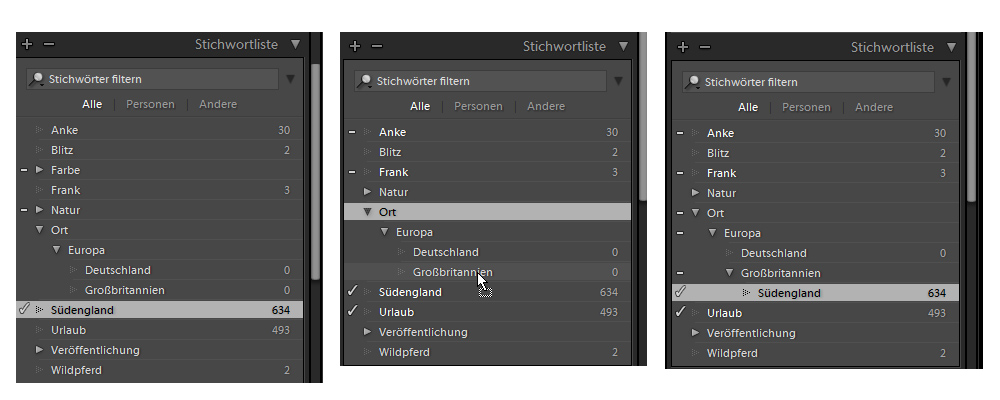Viewport: 1000px width, 400px height.
Task: Click the minus icon in the middle Stichwortliste header
Action: coord(377,46)
